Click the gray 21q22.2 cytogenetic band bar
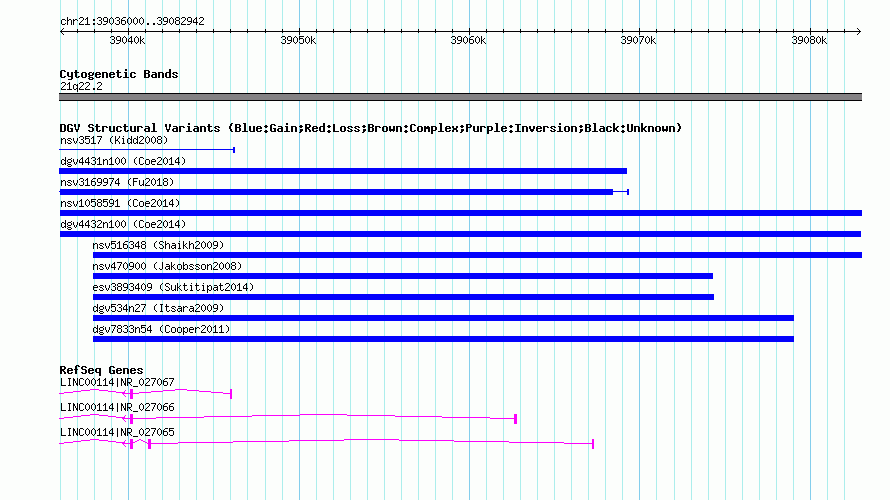The image size is (890, 500). pos(460,97)
